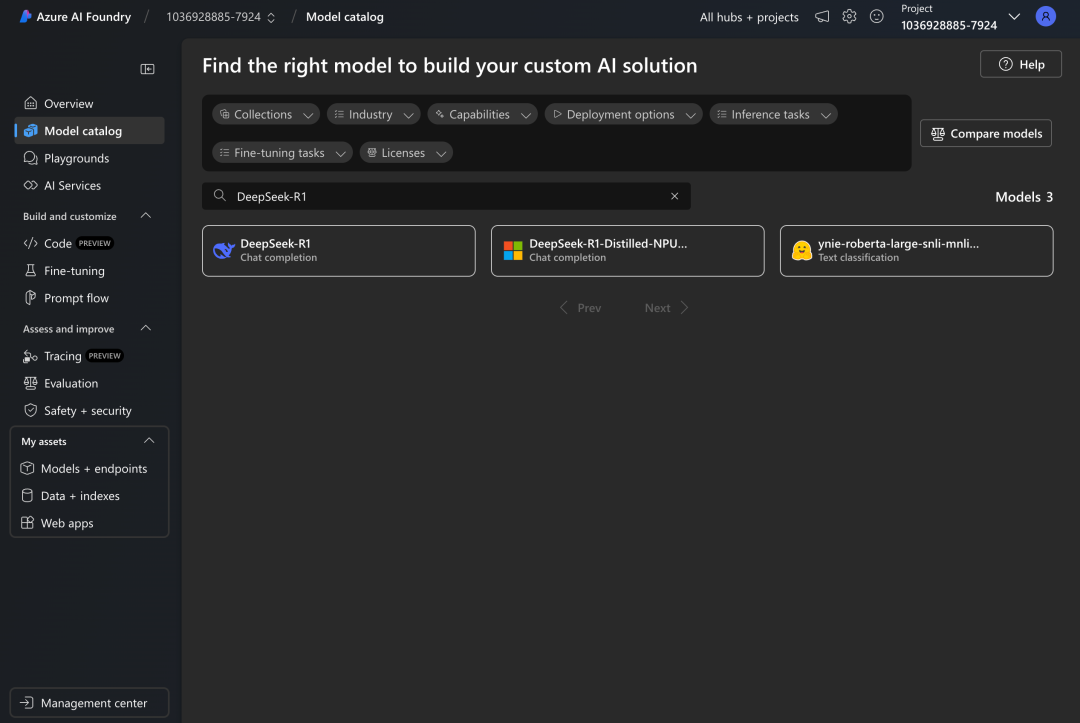The image size is (1080, 723).
Task: Open the DeepSeek-R1 model card
Action: tap(338, 250)
